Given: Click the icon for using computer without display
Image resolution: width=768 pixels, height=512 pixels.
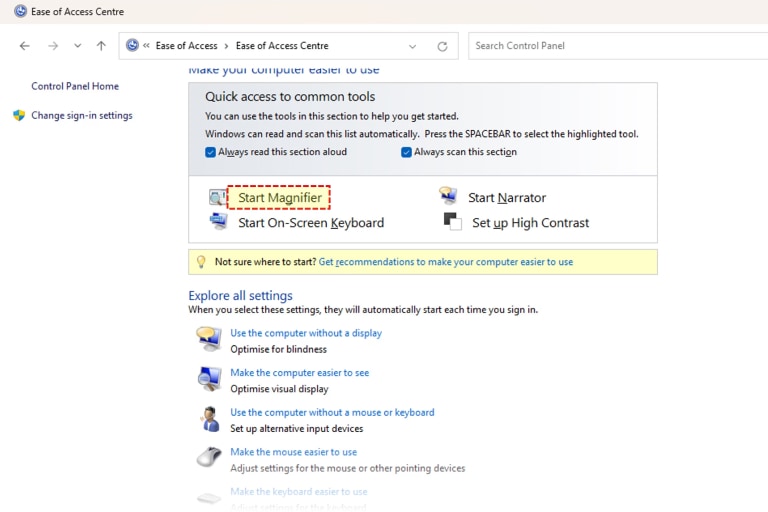Looking at the screenshot, I should click(x=209, y=339).
